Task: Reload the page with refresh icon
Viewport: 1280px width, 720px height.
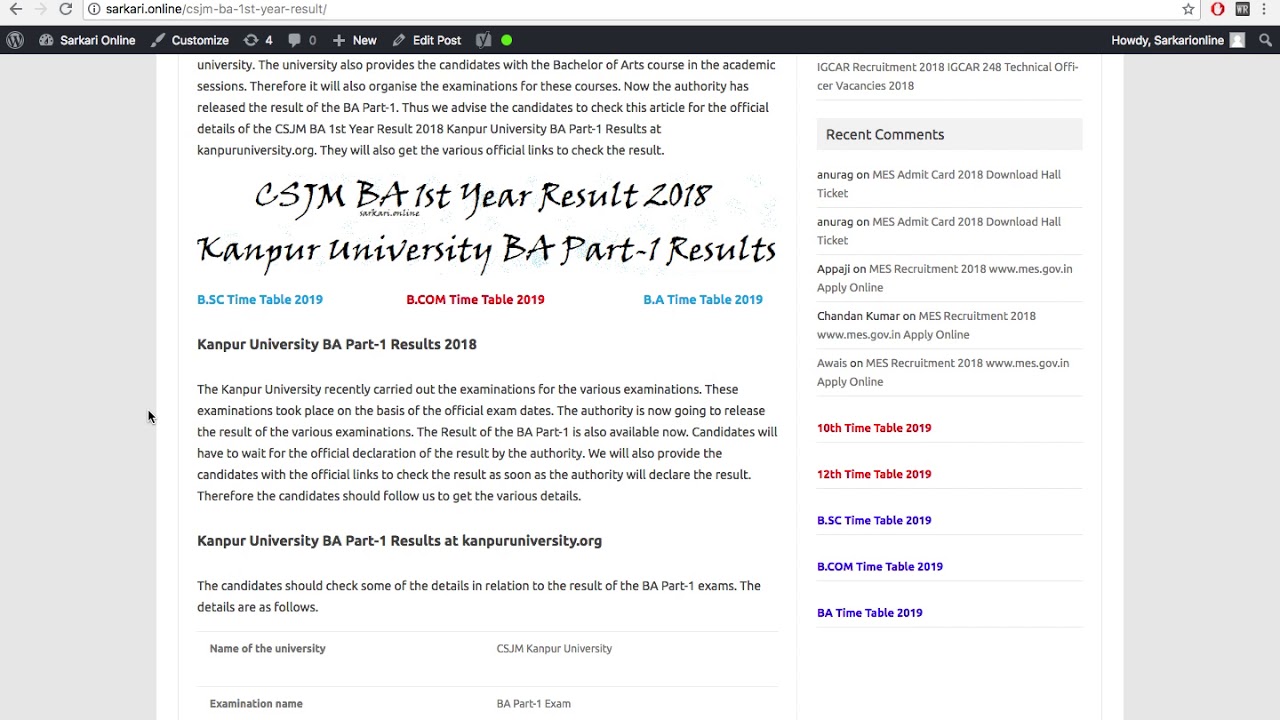Action: point(65,9)
